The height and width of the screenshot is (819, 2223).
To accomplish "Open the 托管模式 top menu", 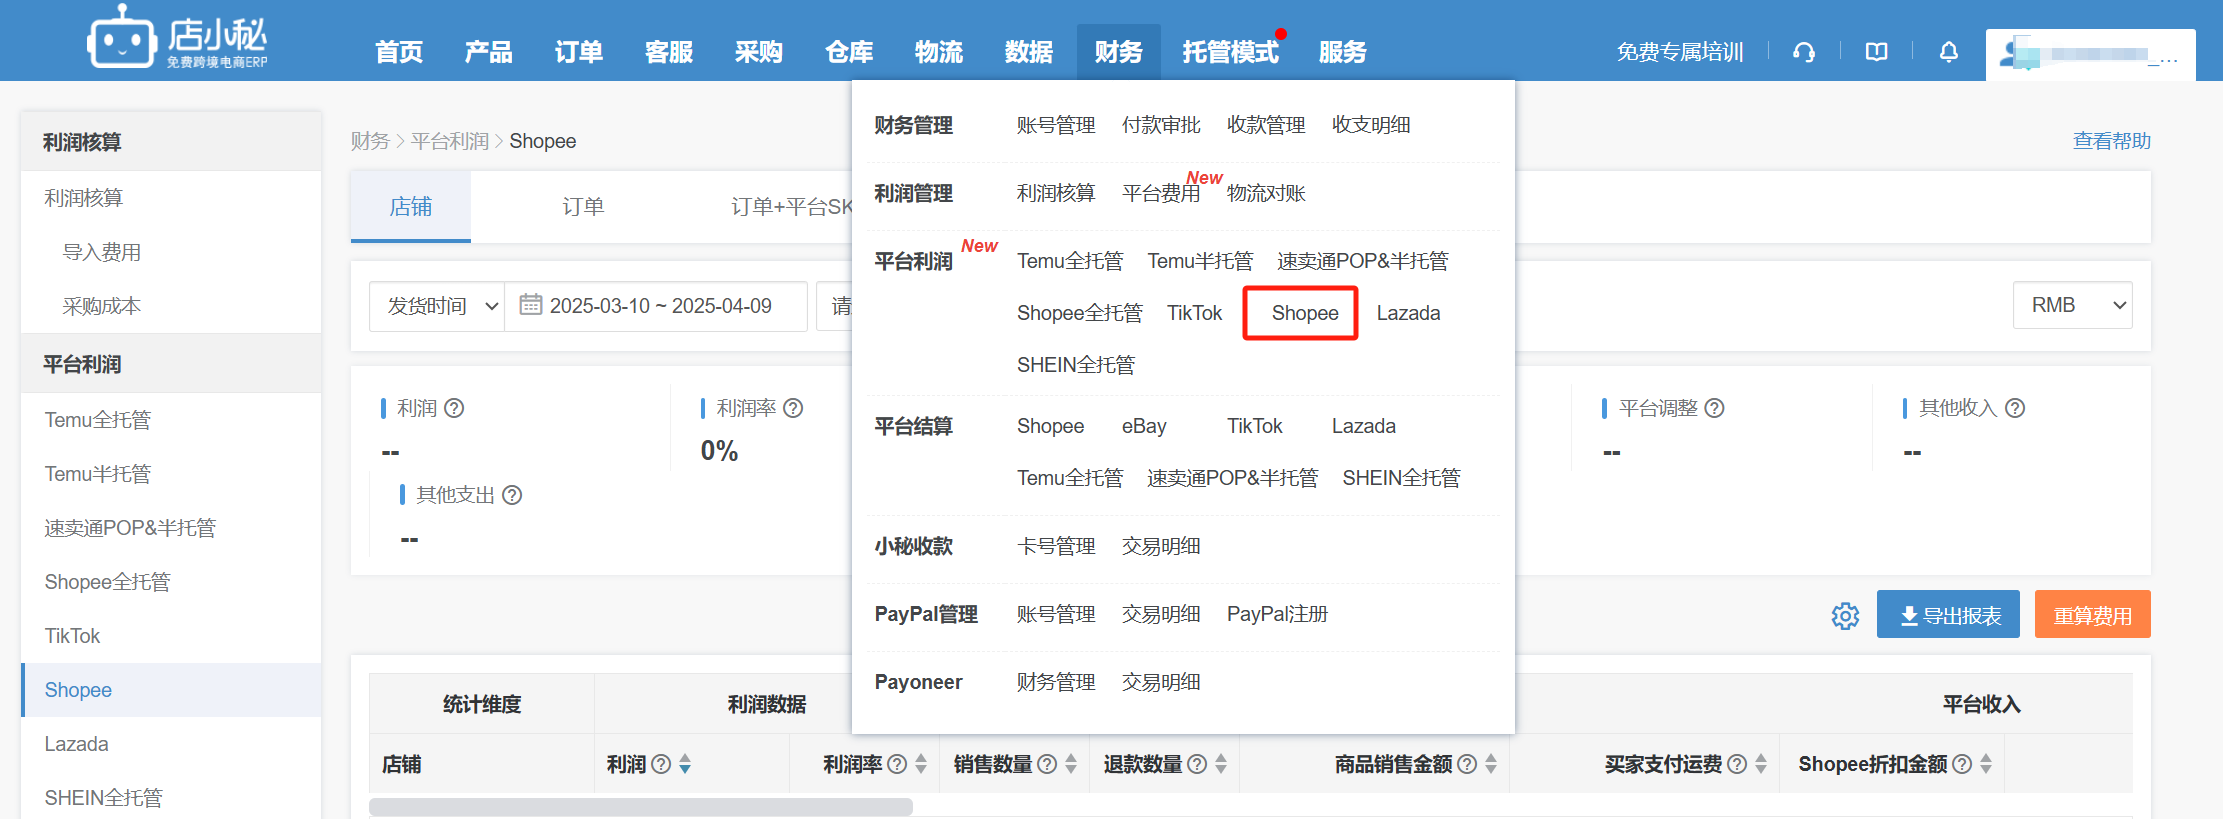I will tap(1230, 52).
